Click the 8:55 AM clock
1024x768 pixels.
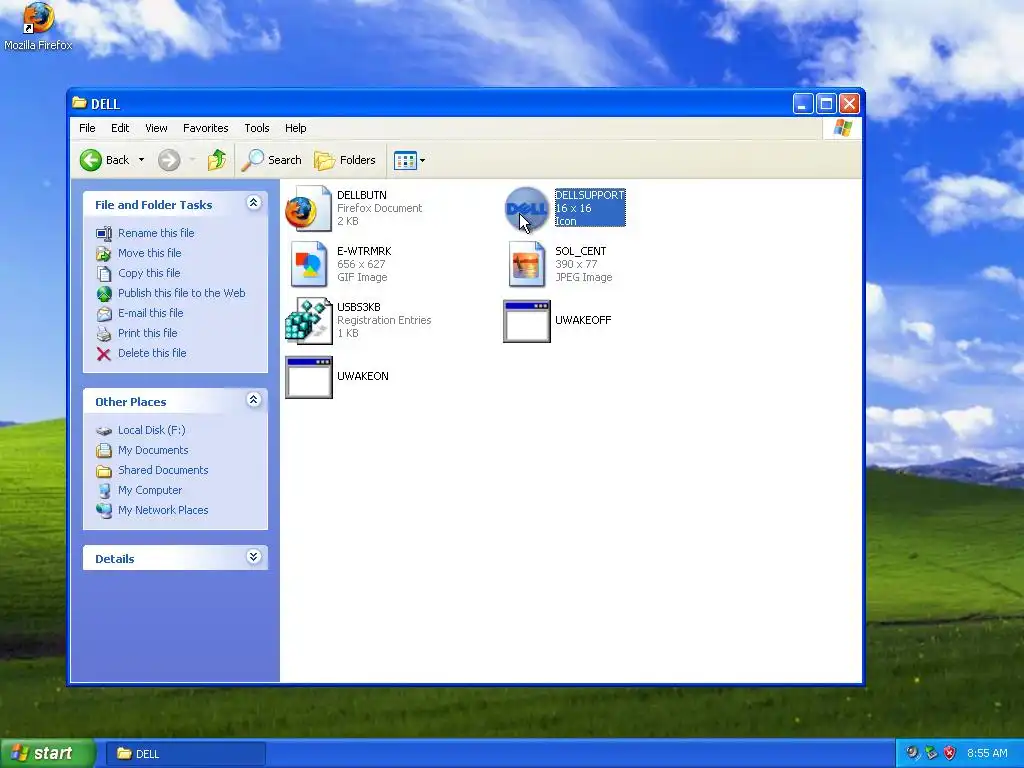click(987, 754)
